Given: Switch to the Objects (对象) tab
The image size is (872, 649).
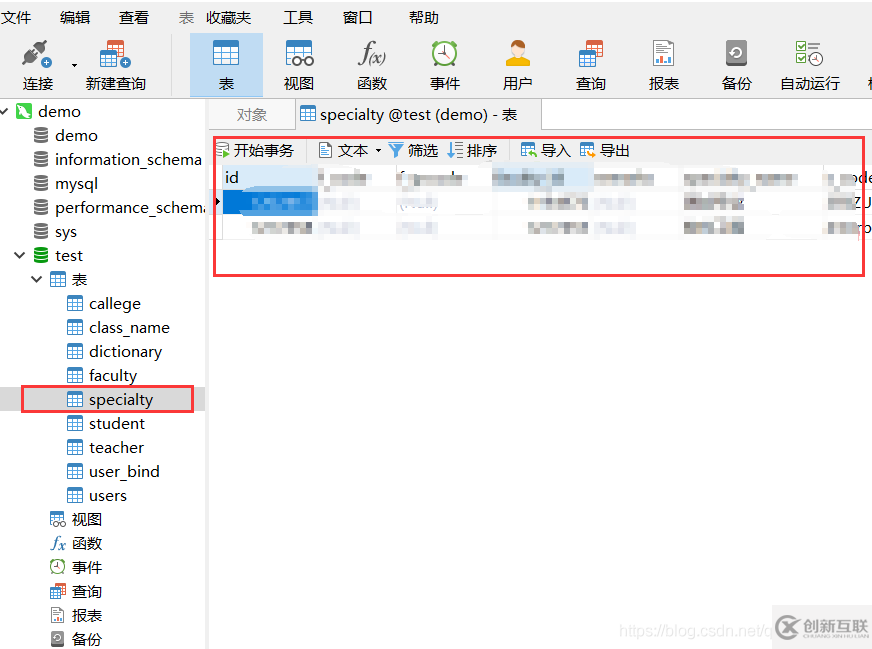Looking at the screenshot, I should [251, 115].
